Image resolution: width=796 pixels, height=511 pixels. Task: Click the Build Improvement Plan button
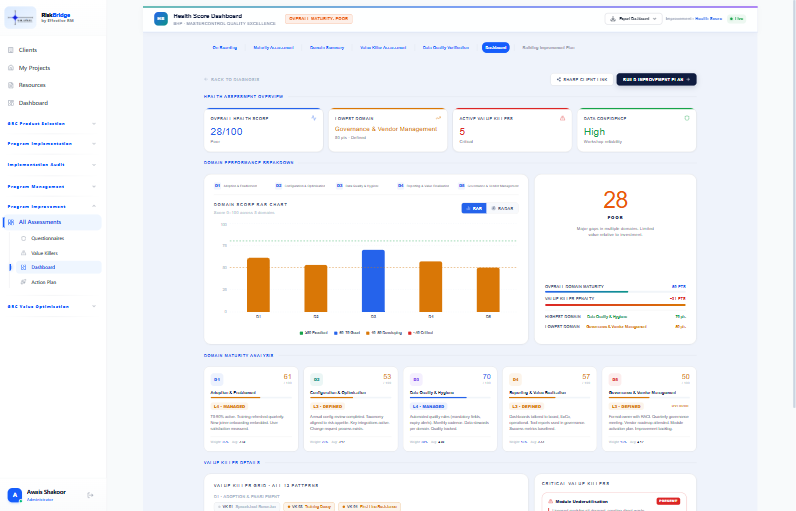656,80
